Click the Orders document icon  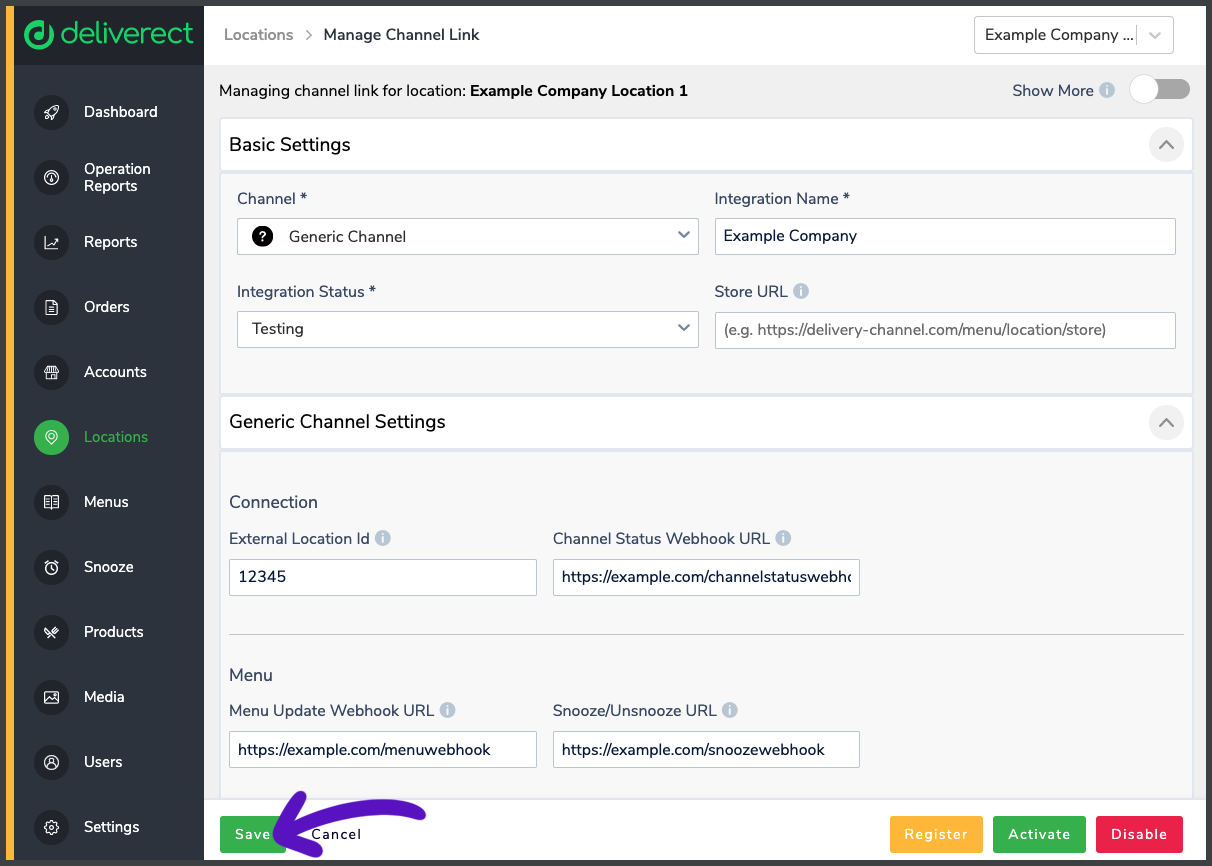51,307
